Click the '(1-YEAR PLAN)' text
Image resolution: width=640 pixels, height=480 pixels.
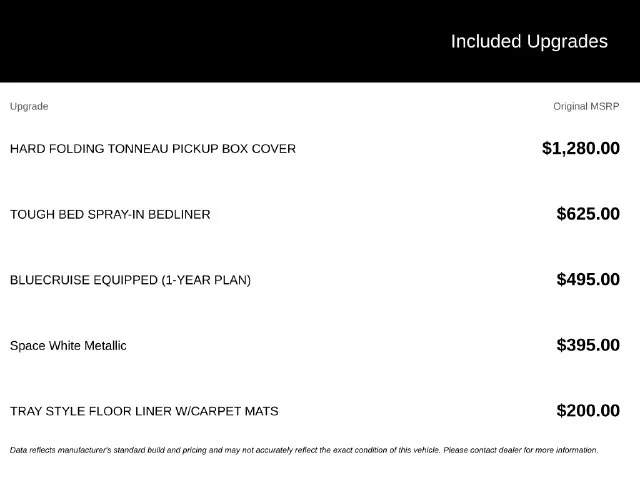(x=206, y=280)
